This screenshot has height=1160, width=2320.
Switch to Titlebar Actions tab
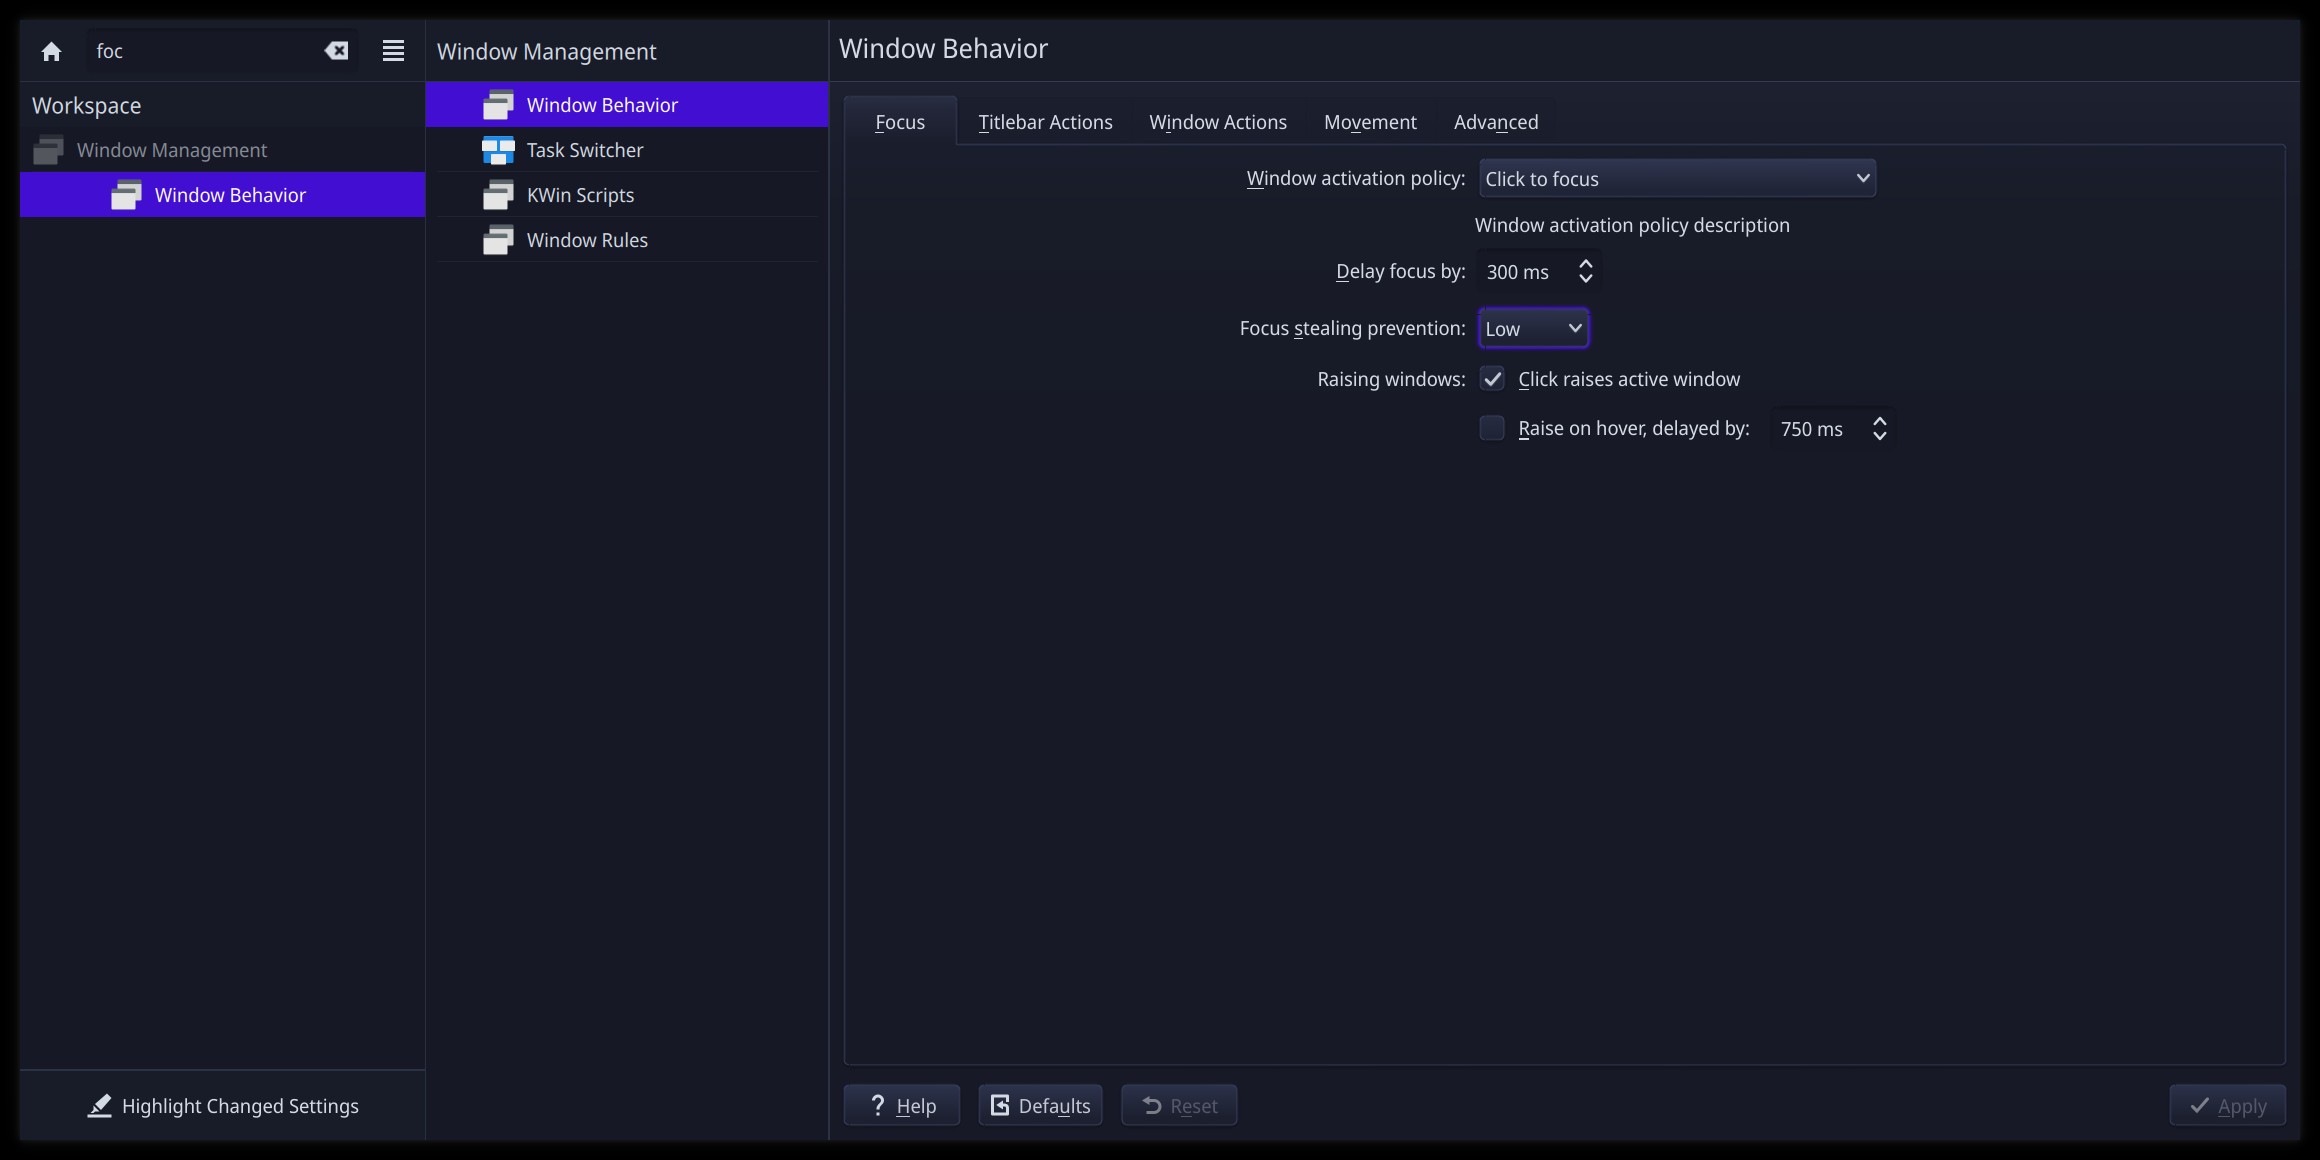coord(1045,122)
